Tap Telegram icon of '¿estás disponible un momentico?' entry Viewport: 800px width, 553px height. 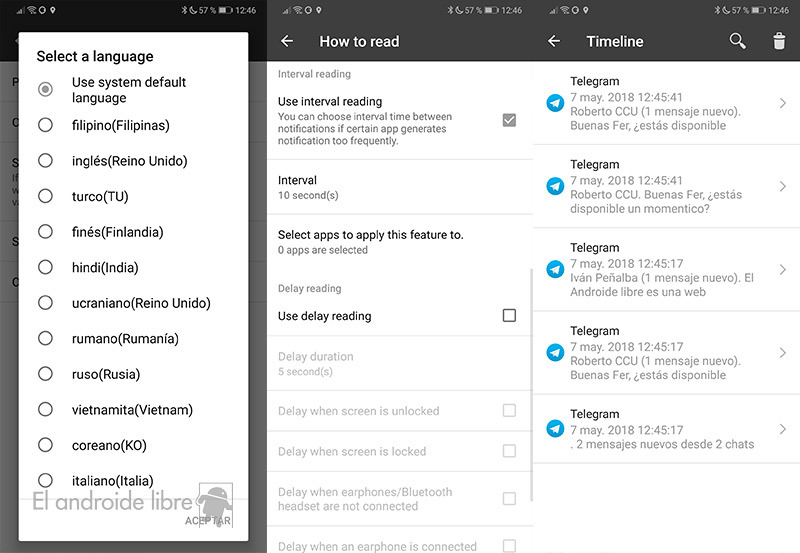555,186
